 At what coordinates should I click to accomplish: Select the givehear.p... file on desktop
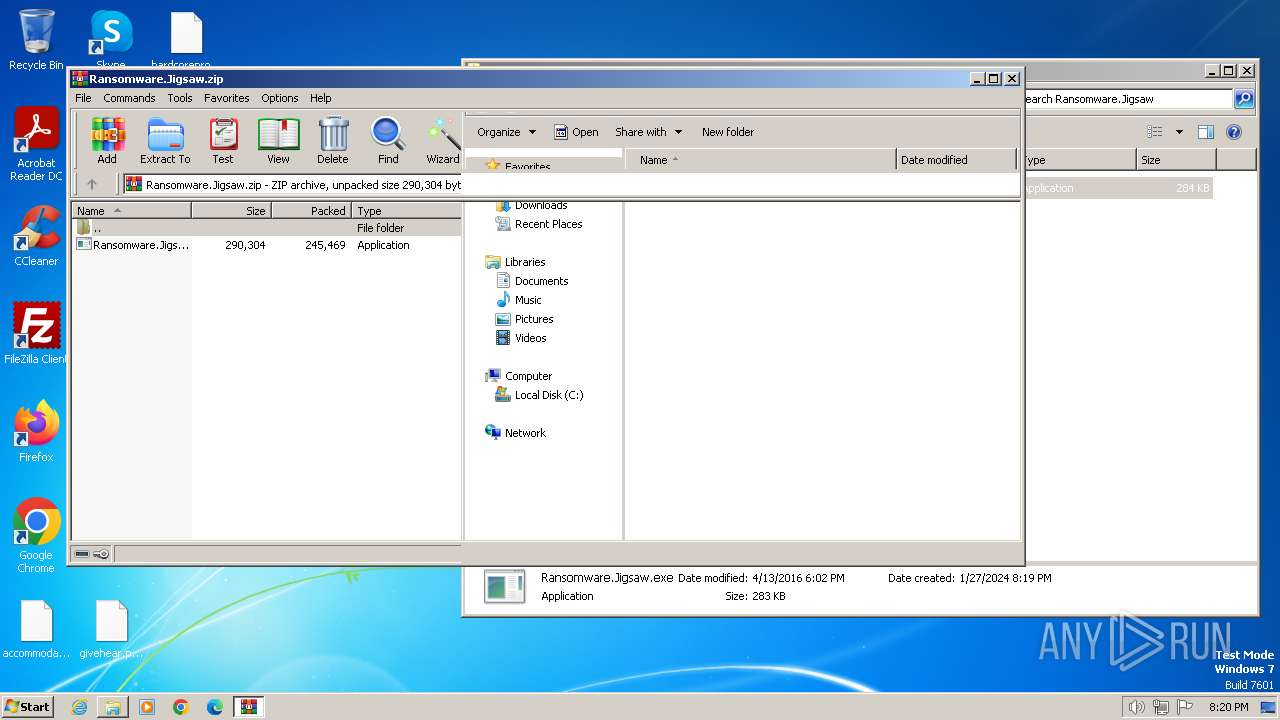(111, 629)
